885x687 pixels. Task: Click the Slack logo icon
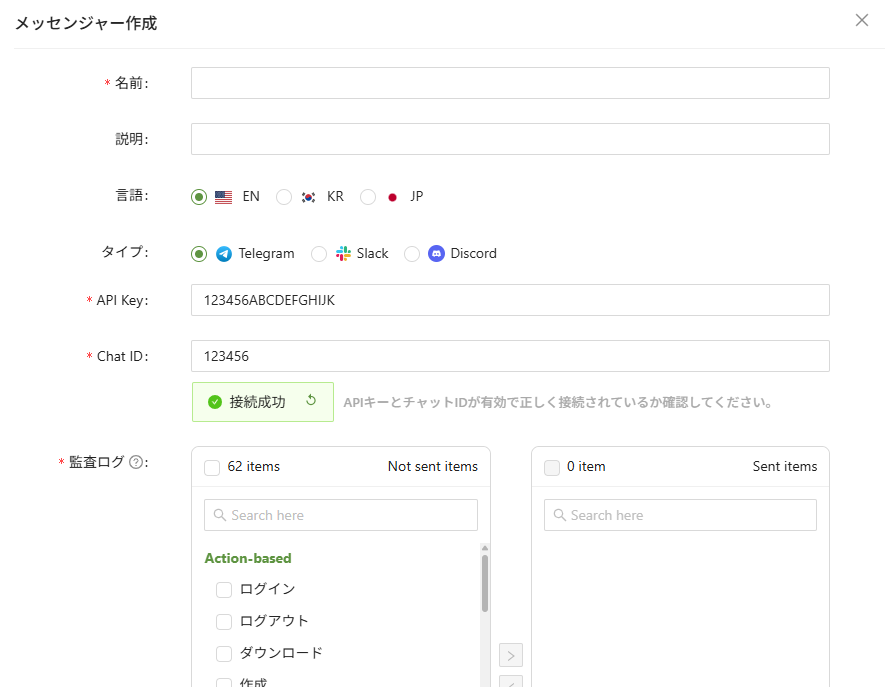click(x=343, y=254)
